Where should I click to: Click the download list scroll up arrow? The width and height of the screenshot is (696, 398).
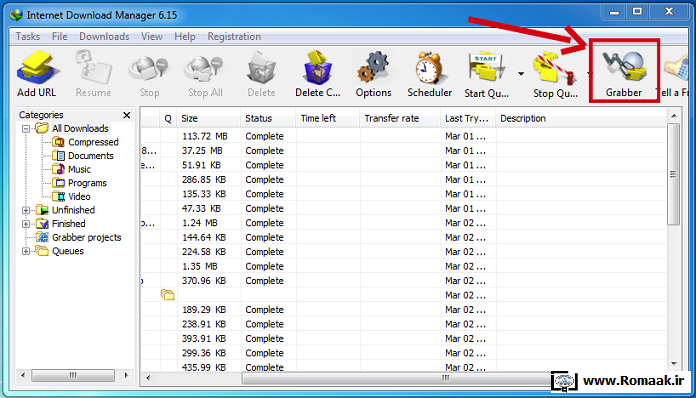pos(674,115)
